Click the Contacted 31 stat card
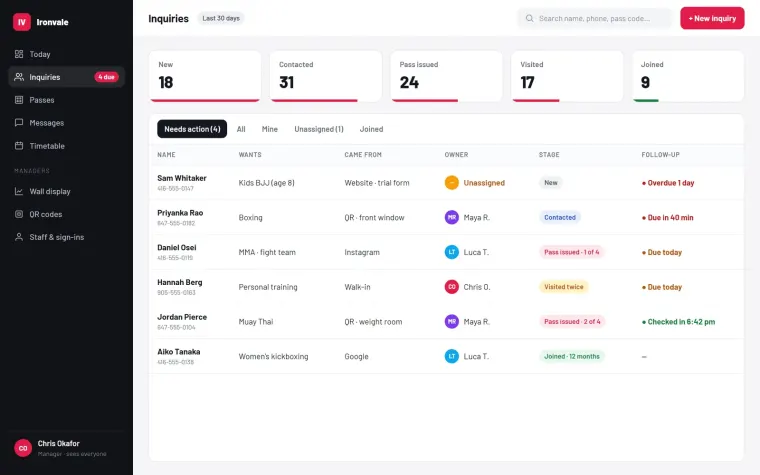760x475 pixels. (x=326, y=76)
